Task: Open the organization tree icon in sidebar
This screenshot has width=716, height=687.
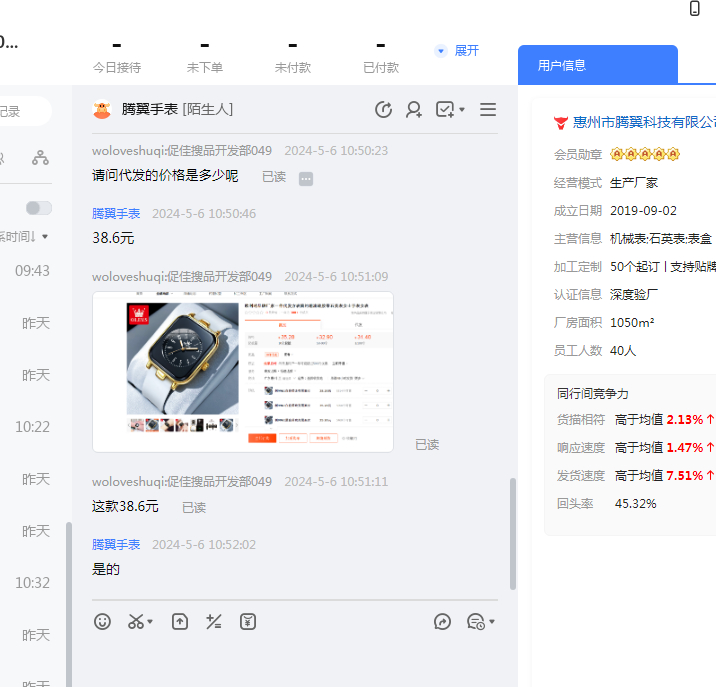Action: [40, 157]
